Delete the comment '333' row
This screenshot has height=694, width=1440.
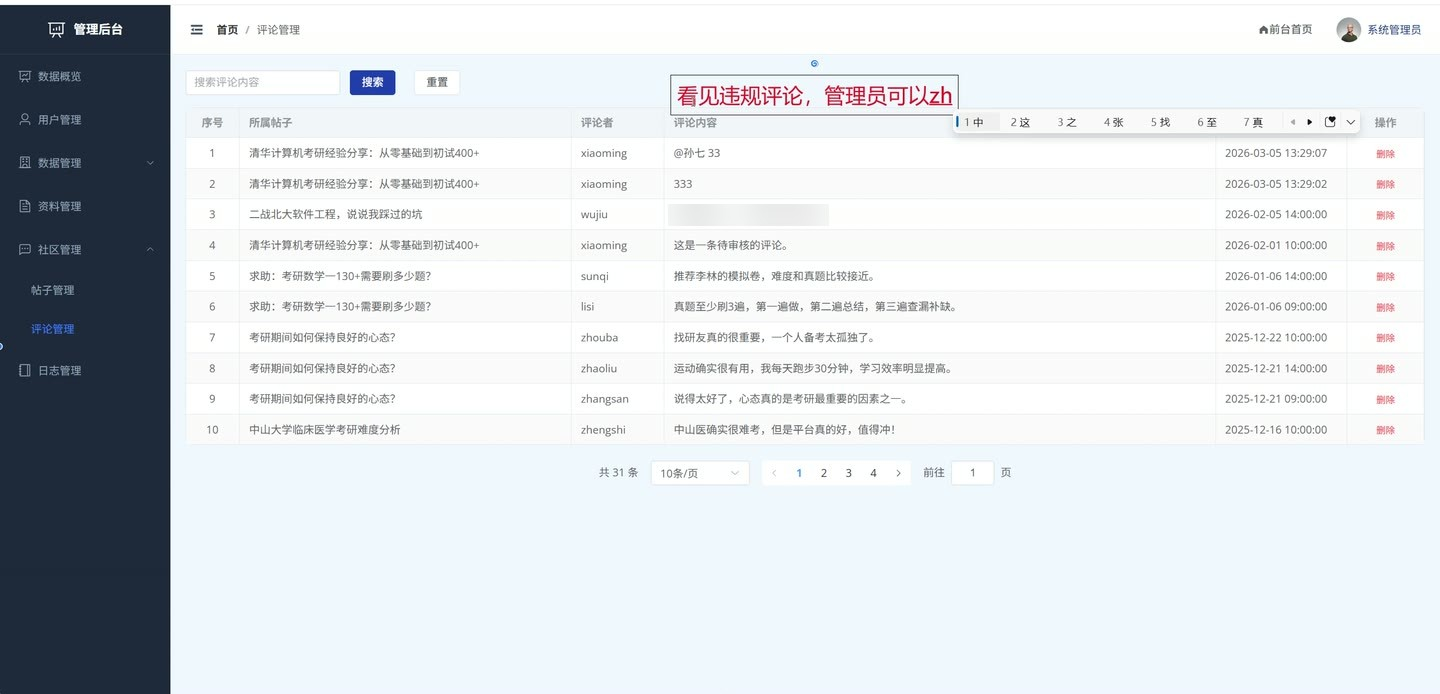pos(1385,184)
